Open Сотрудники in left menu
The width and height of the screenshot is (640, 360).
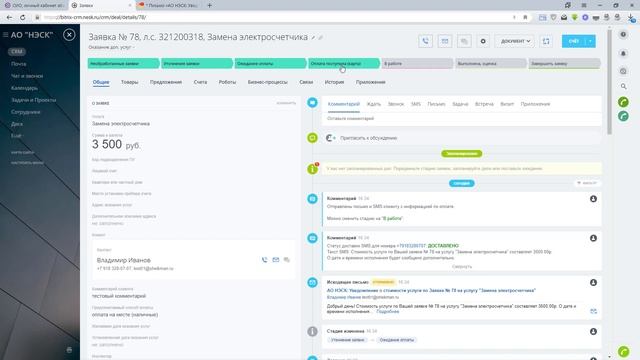(25, 112)
